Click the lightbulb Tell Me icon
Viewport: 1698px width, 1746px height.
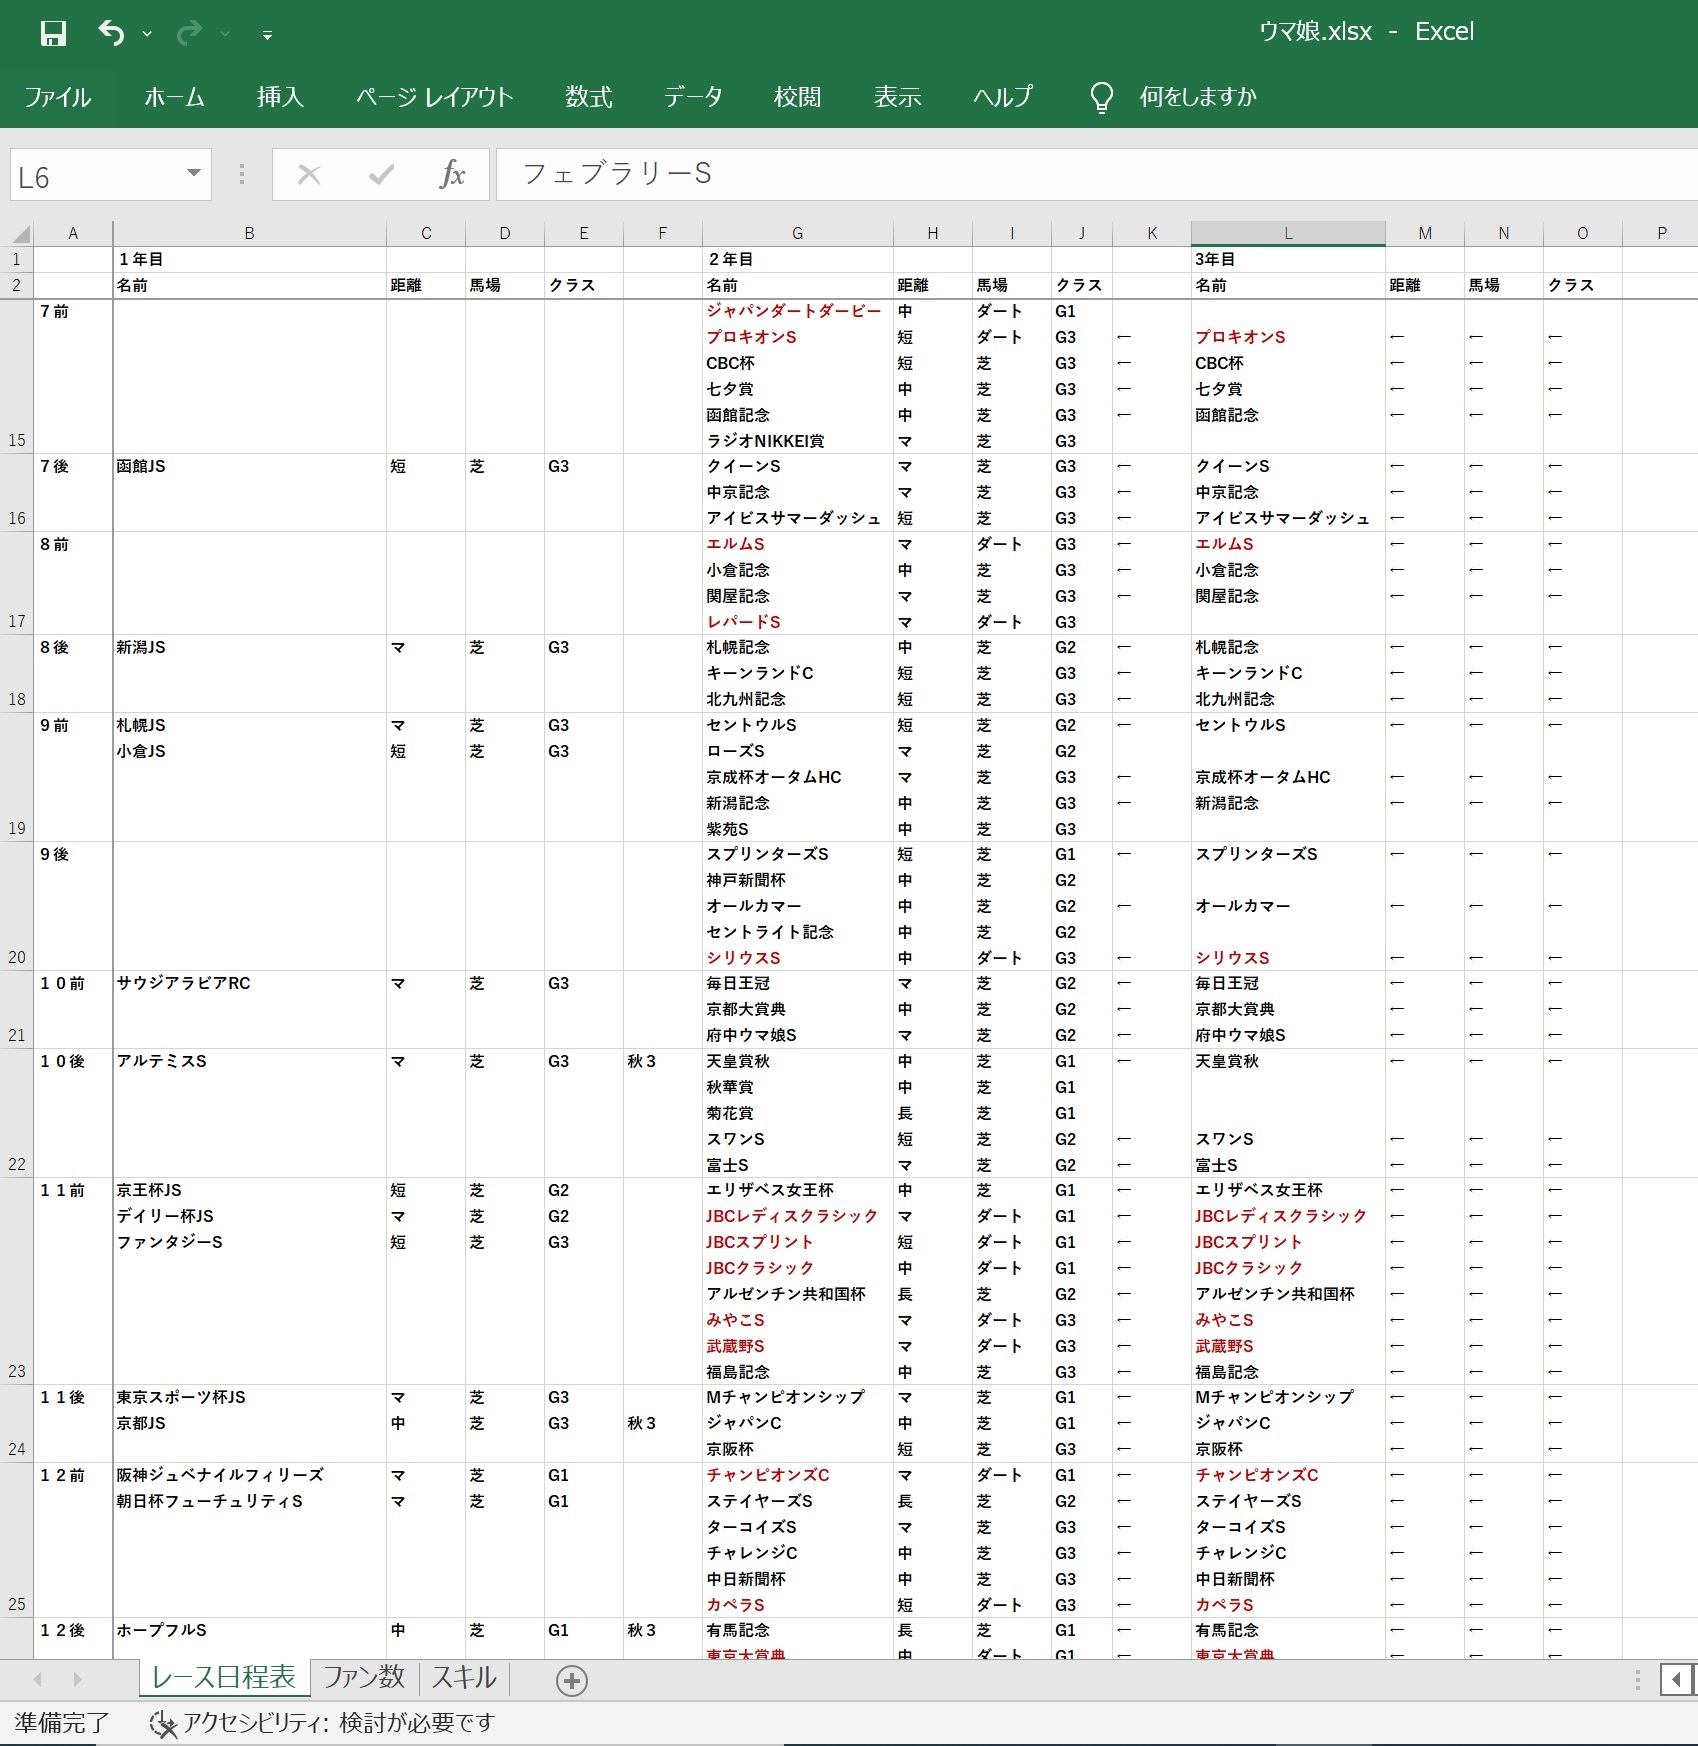click(1101, 97)
